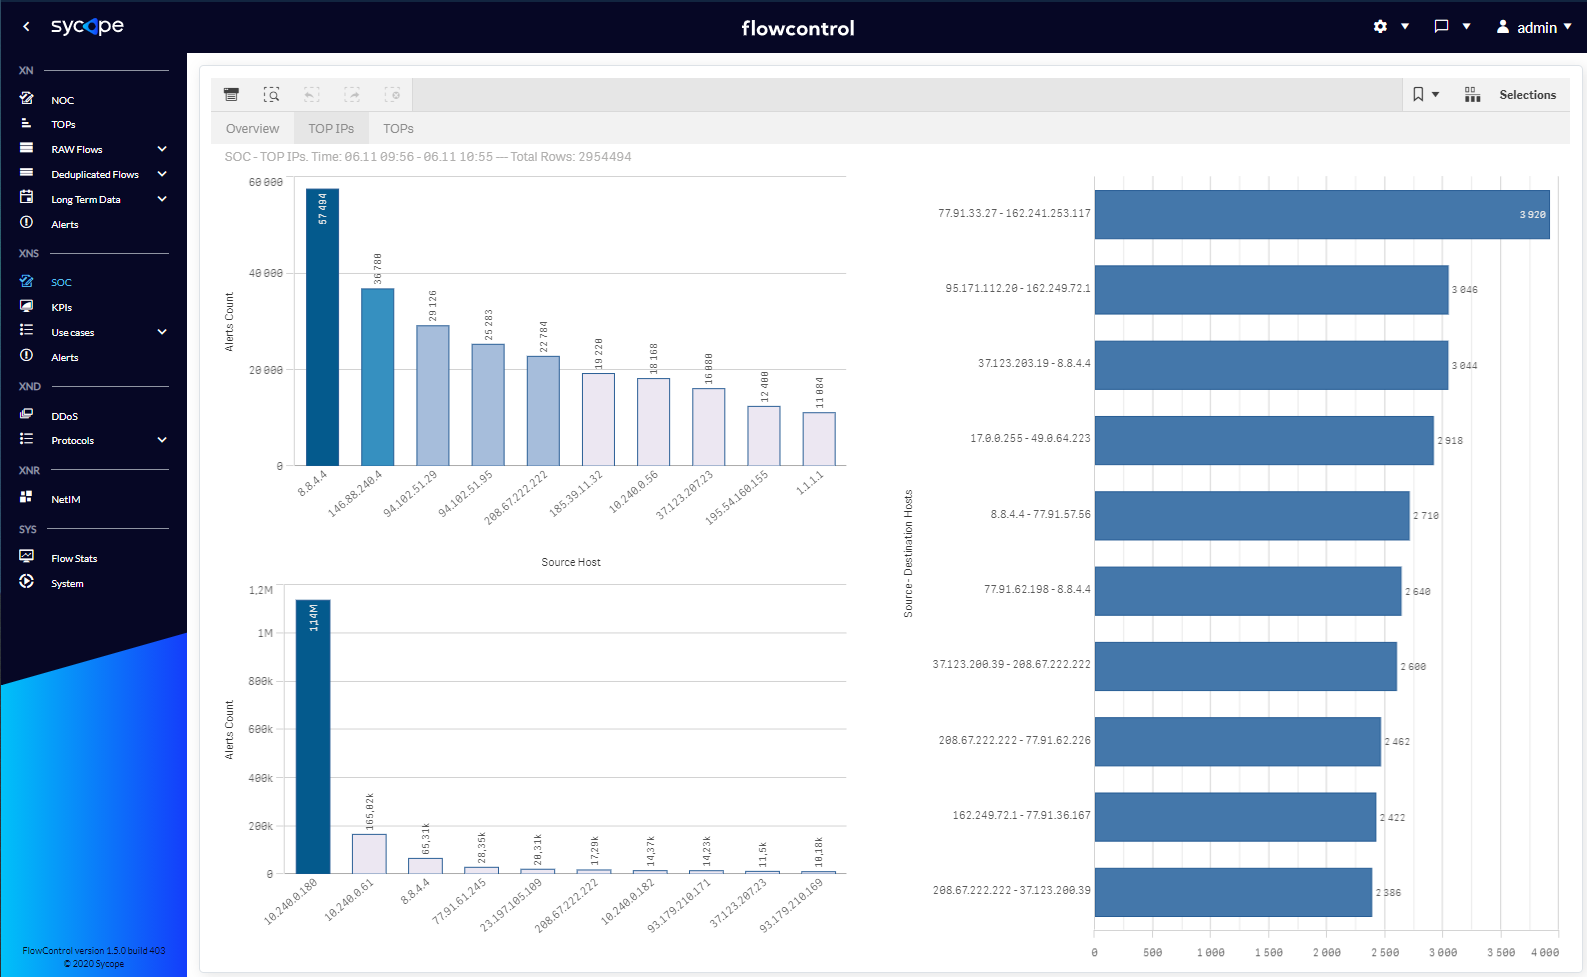Switch to the Overview tab
The image size is (1587, 977).
pos(253,128)
